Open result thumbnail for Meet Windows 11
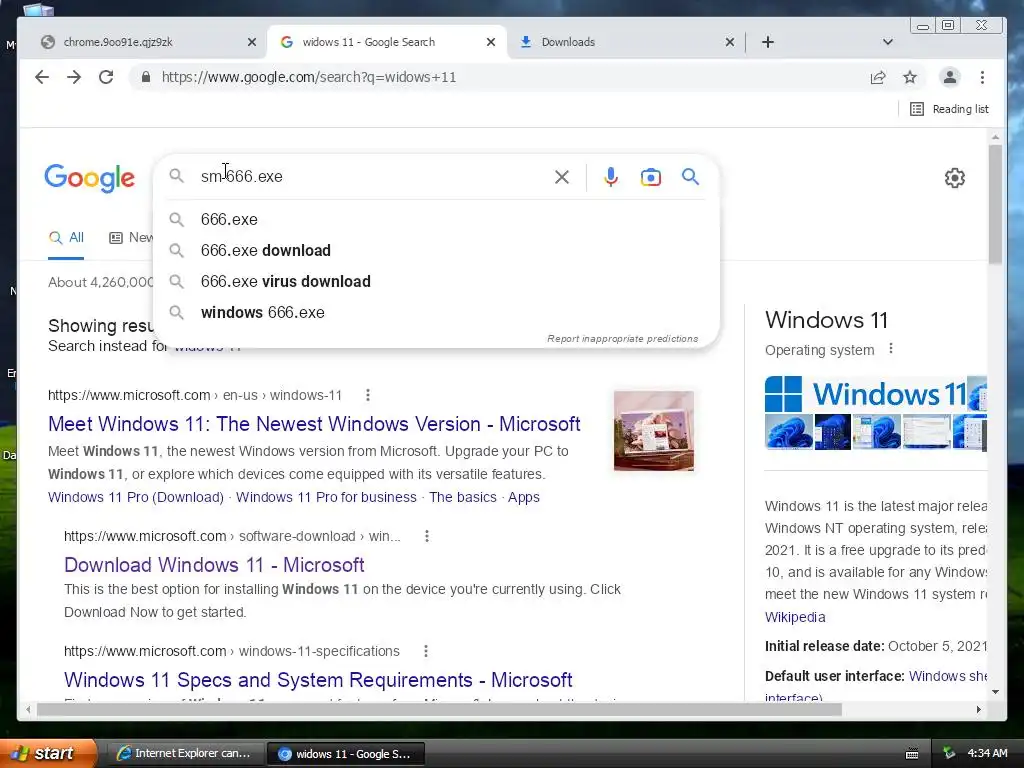The image size is (1024, 768). click(654, 430)
